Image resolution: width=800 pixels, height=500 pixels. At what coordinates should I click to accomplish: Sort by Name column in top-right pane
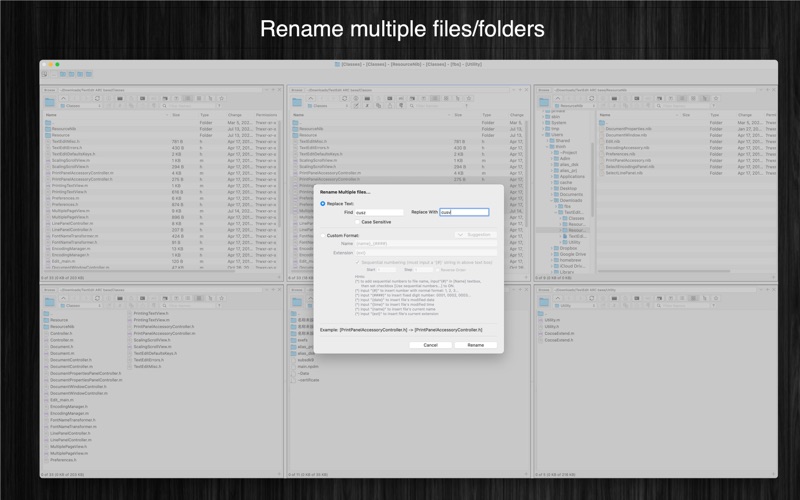tap(605, 115)
